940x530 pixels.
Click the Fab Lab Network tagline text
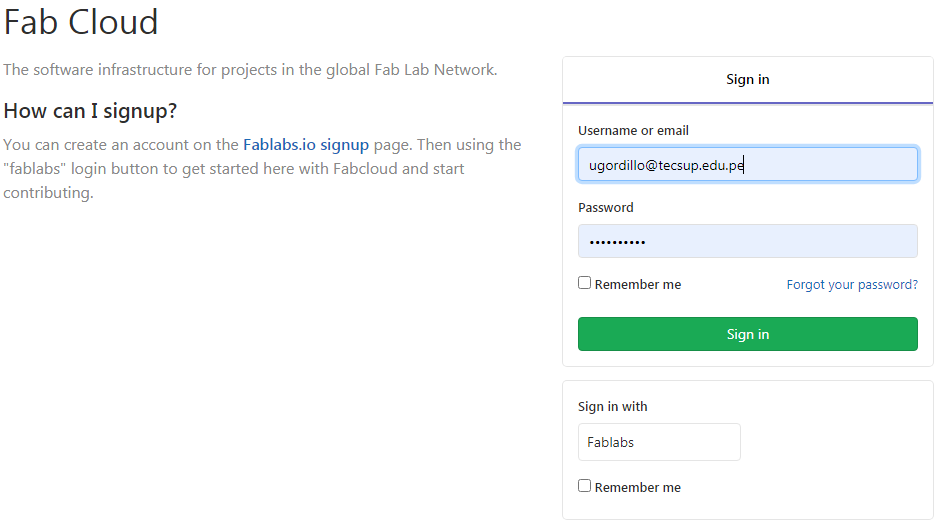click(250, 70)
